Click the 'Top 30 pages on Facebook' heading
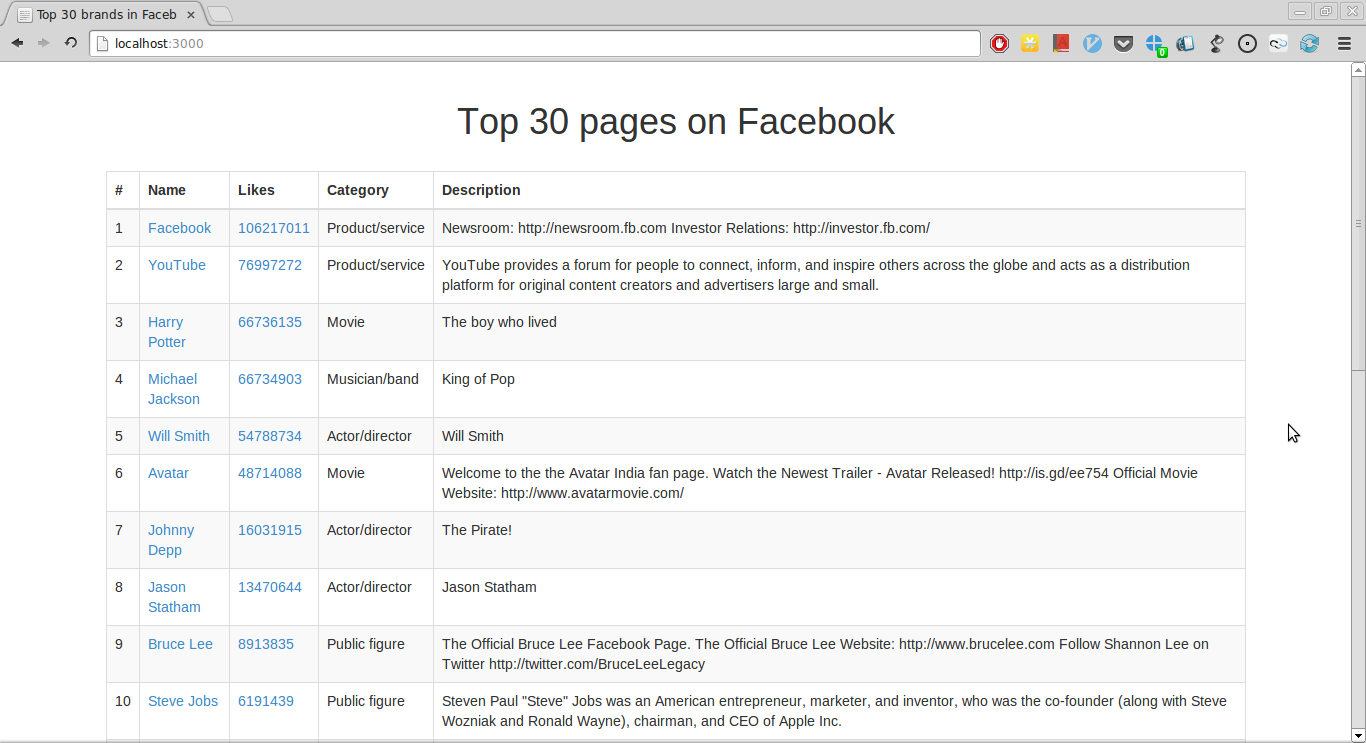Screen dimensions: 1366x743 (x=676, y=121)
